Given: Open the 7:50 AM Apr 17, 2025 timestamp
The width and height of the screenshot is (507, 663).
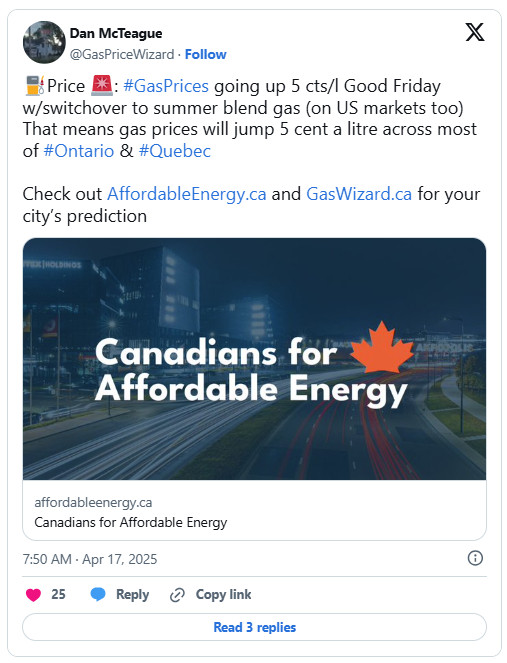Looking at the screenshot, I should tap(90, 559).
